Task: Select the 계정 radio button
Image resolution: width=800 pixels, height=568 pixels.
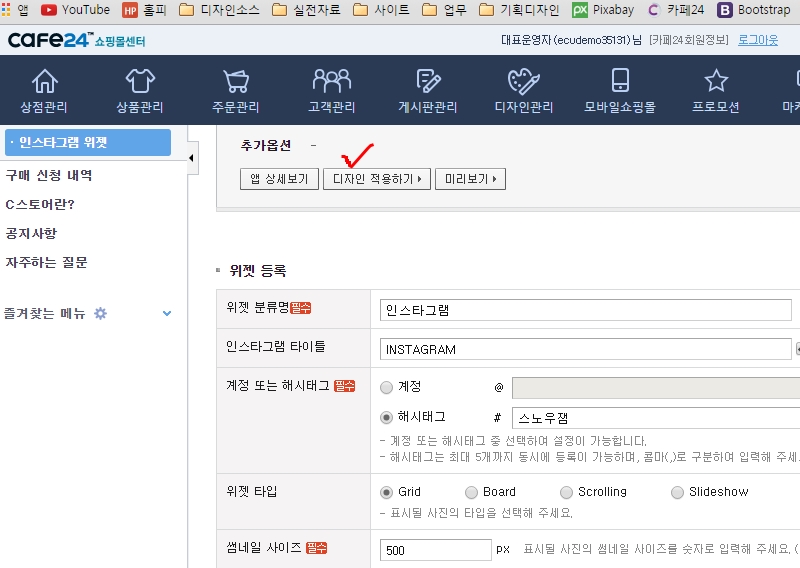Action: [387, 386]
